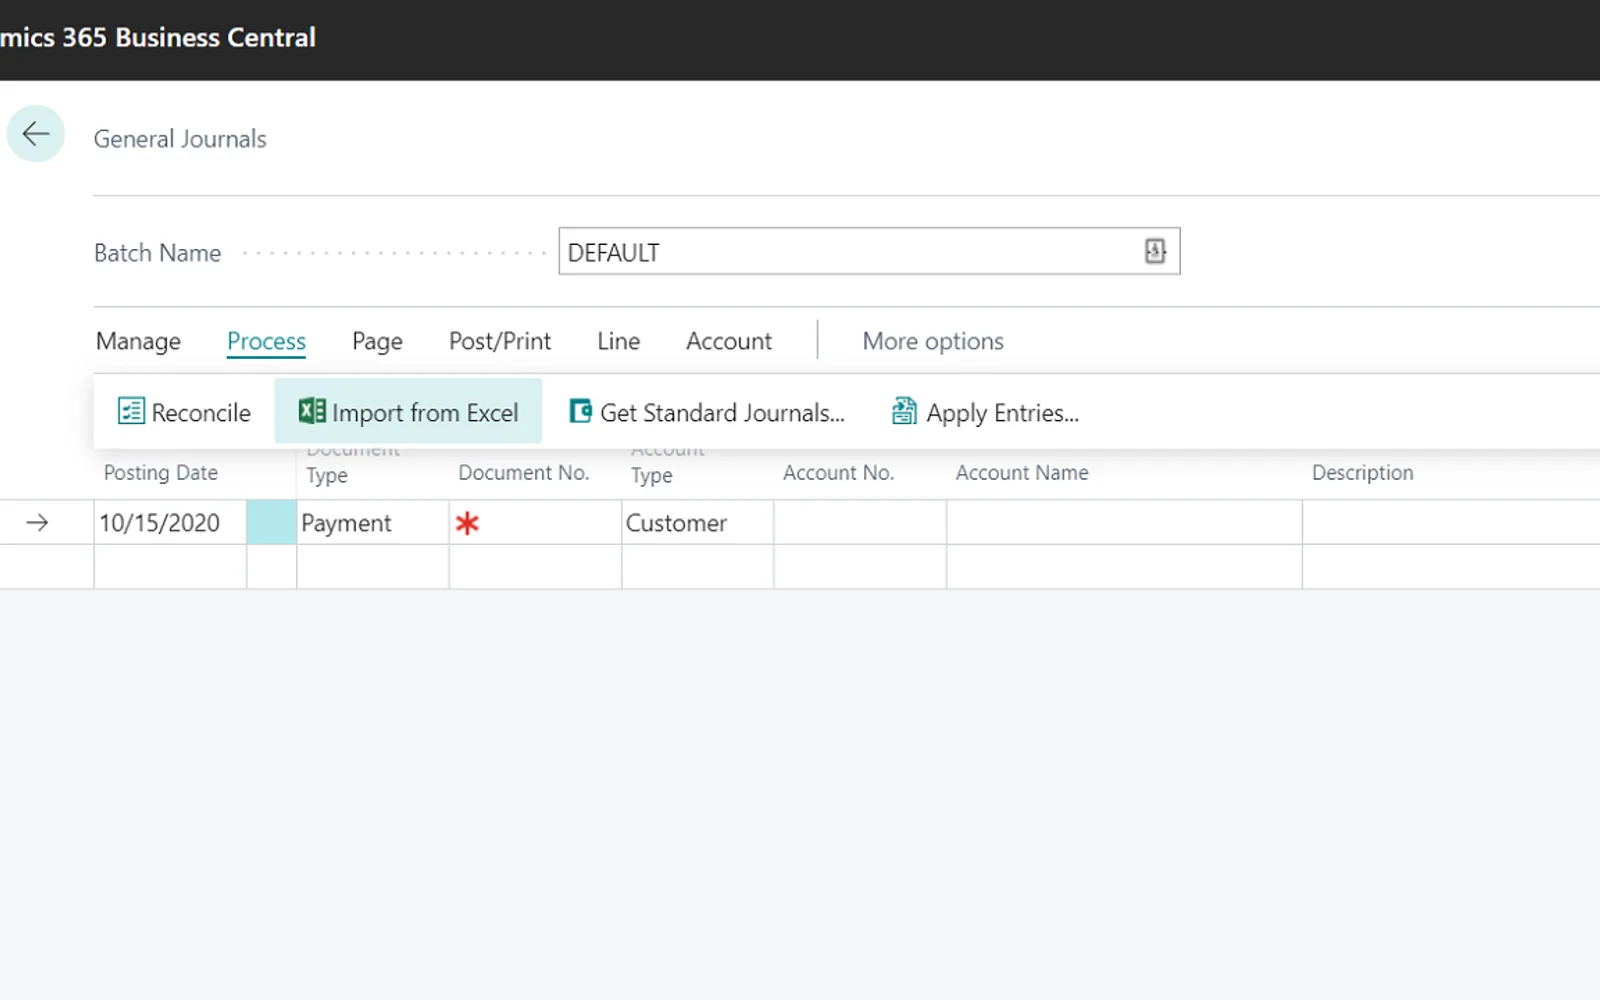
Task: Click the highlighted cell next to Posting Date
Action: tap(271, 522)
